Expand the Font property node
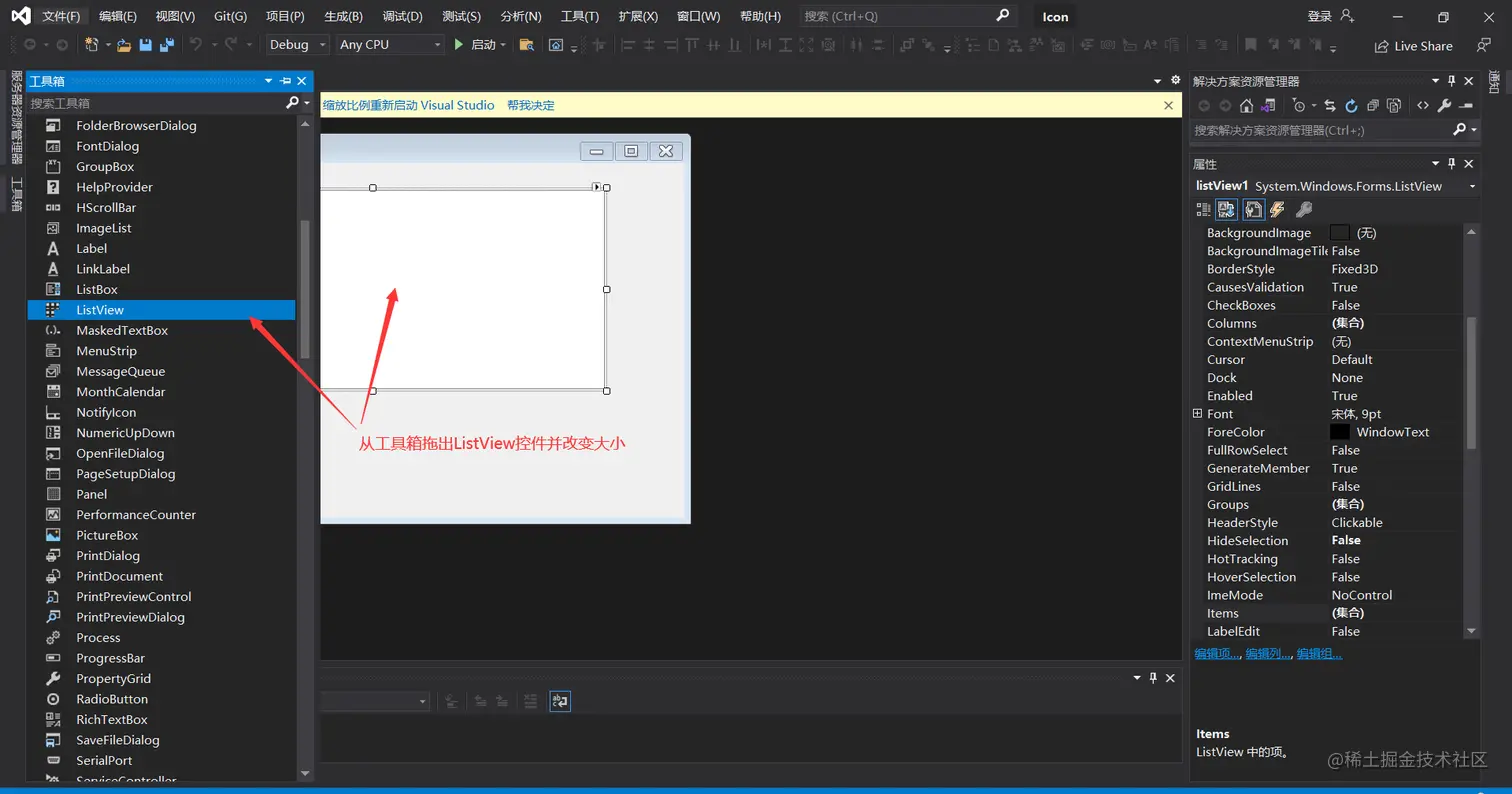 click(x=1197, y=414)
